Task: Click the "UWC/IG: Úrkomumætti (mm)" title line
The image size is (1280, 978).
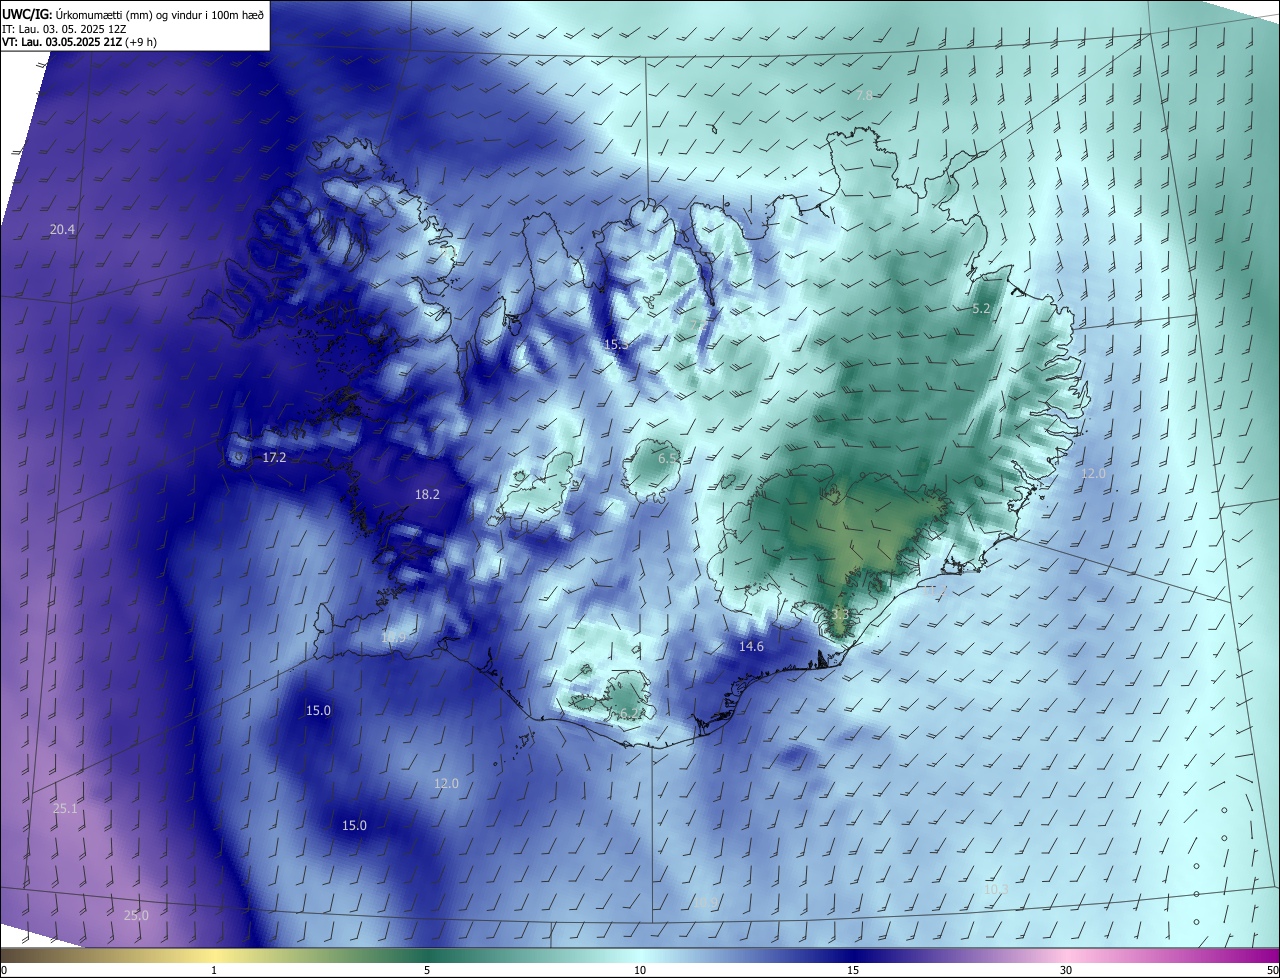Action: coord(135,14)
